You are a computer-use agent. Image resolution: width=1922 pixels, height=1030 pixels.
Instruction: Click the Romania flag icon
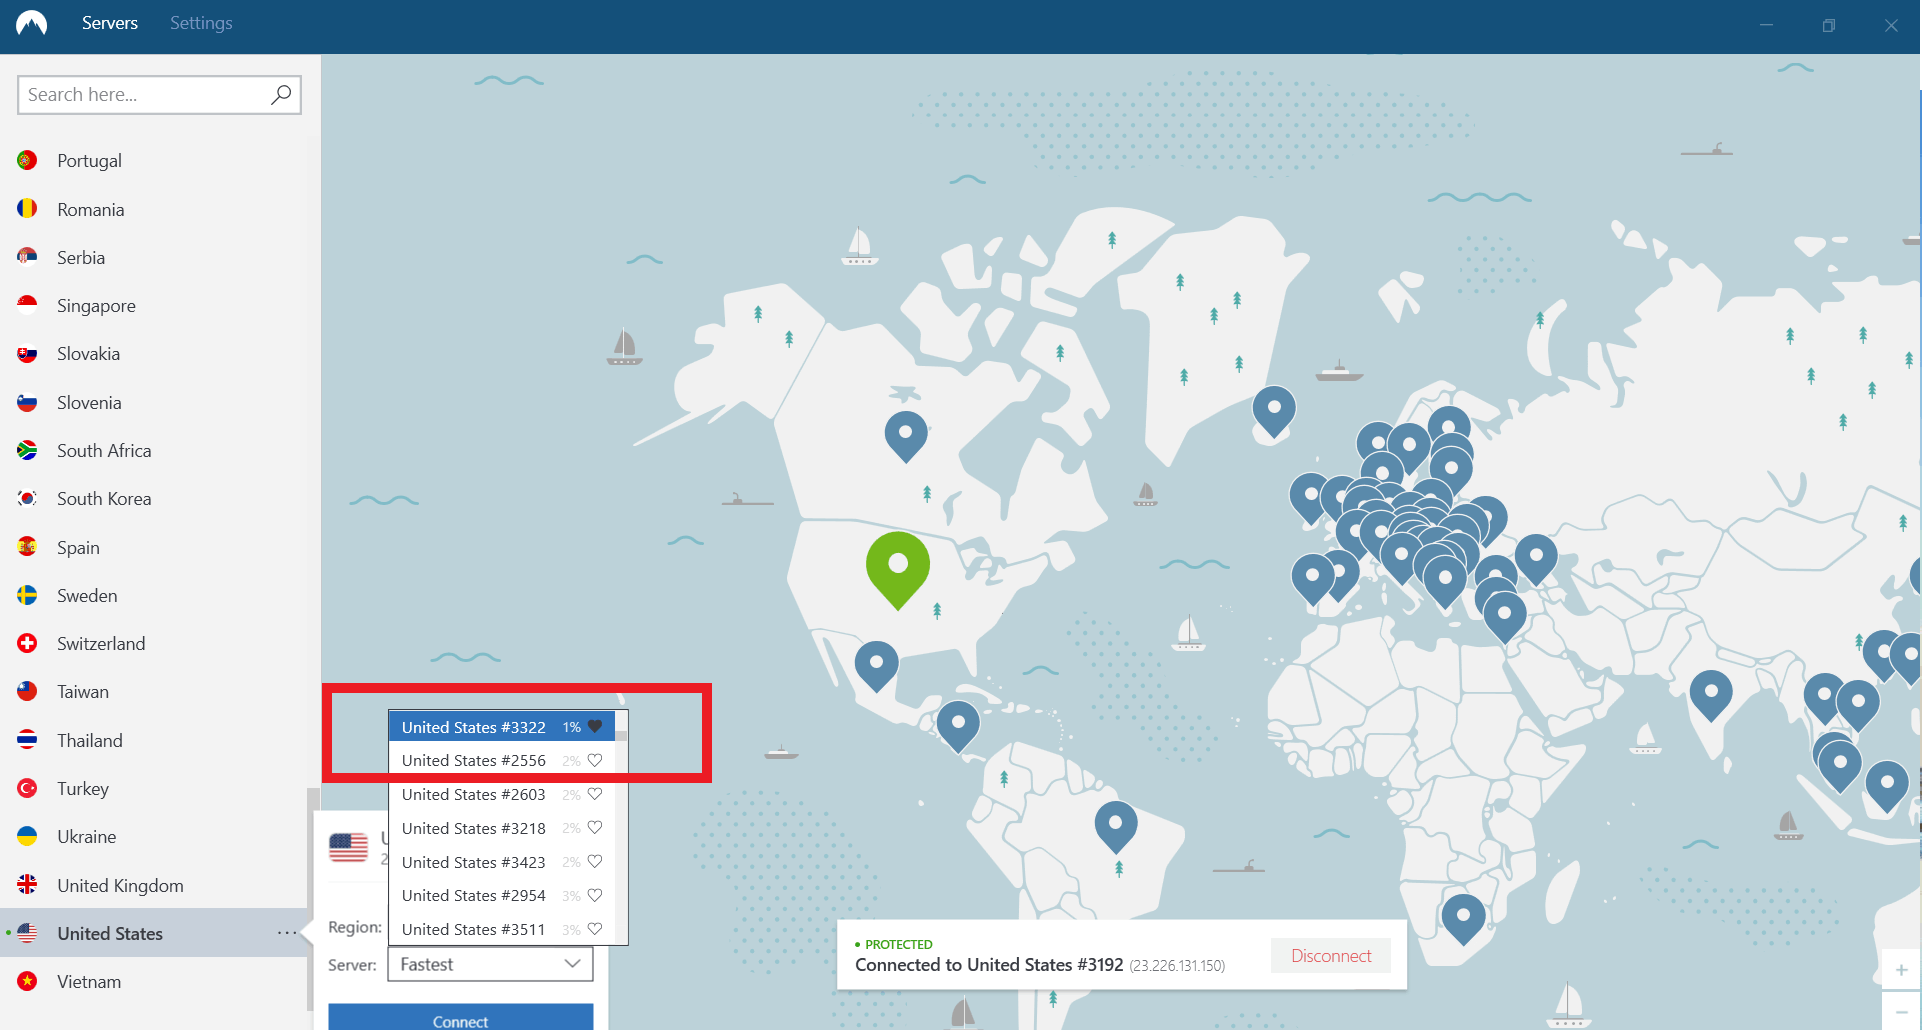28,209
